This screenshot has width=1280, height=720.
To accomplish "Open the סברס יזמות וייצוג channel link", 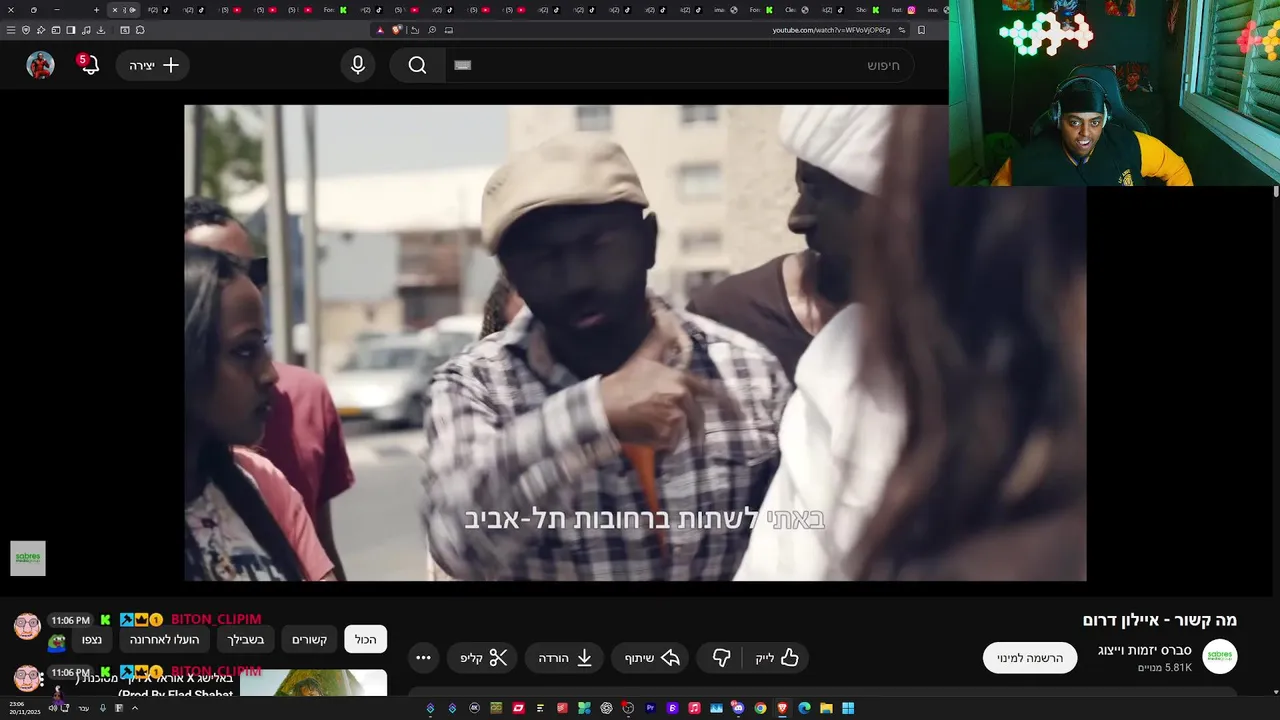I will [1144, 650].
